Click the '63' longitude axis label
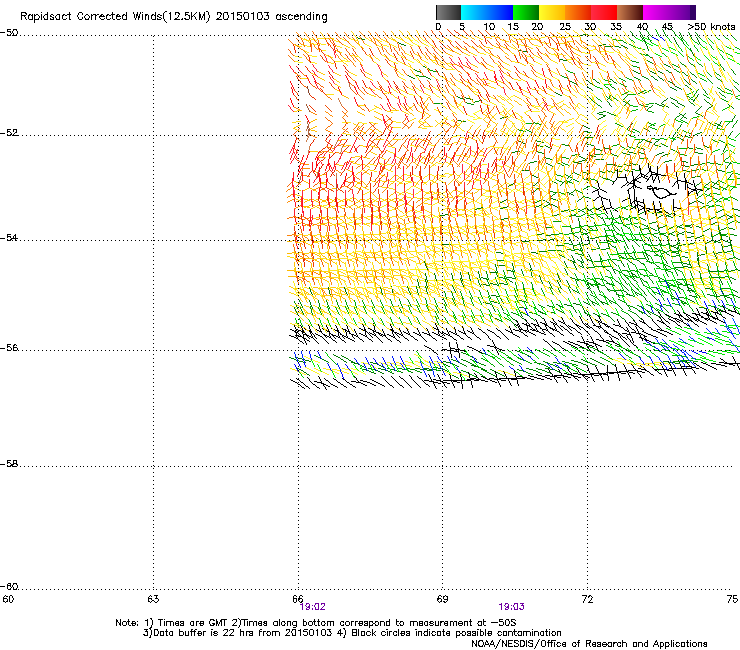 pyautogui.click(x=153, y=599)
